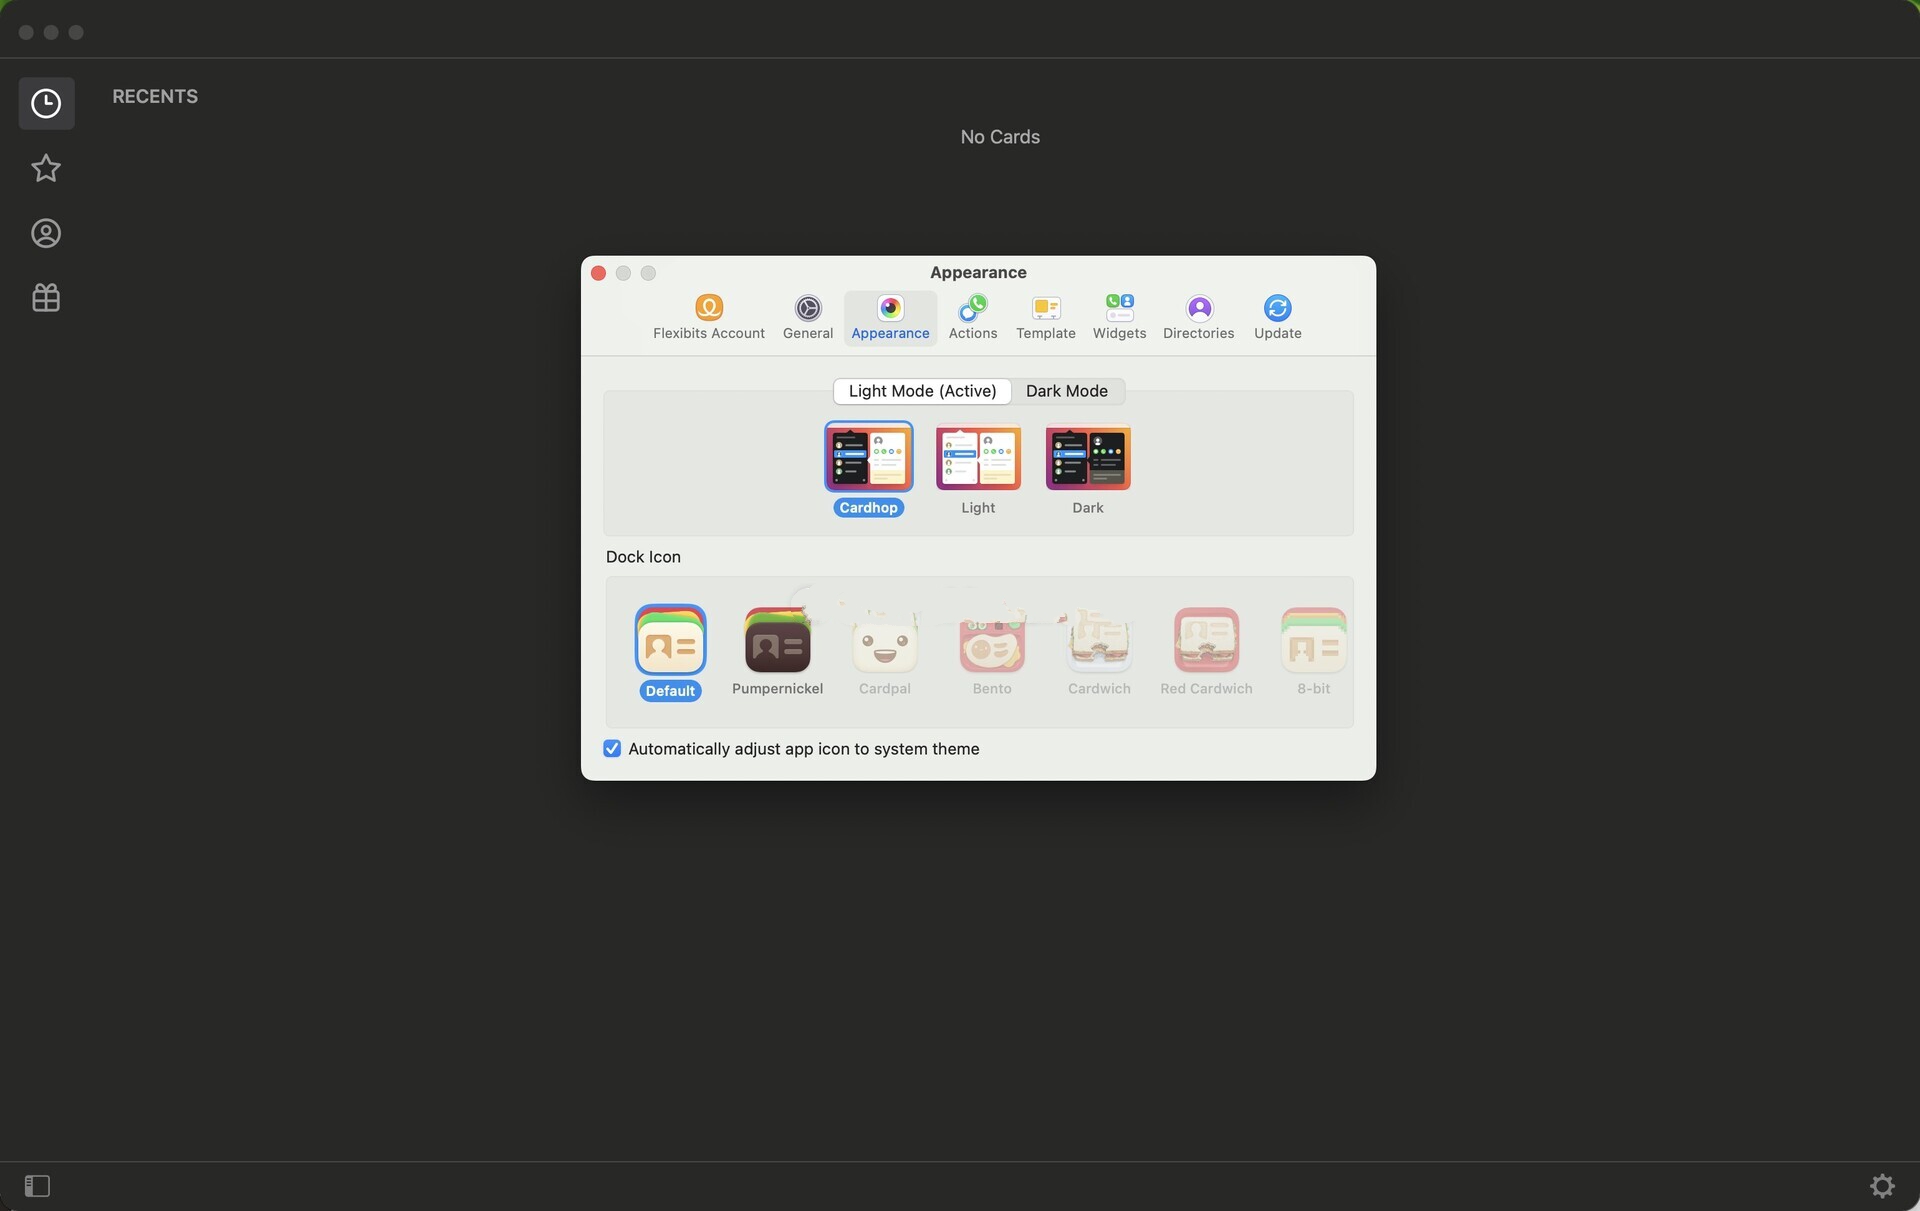
Task: Close the Appearance preferences window
Action: pos(598,273)
